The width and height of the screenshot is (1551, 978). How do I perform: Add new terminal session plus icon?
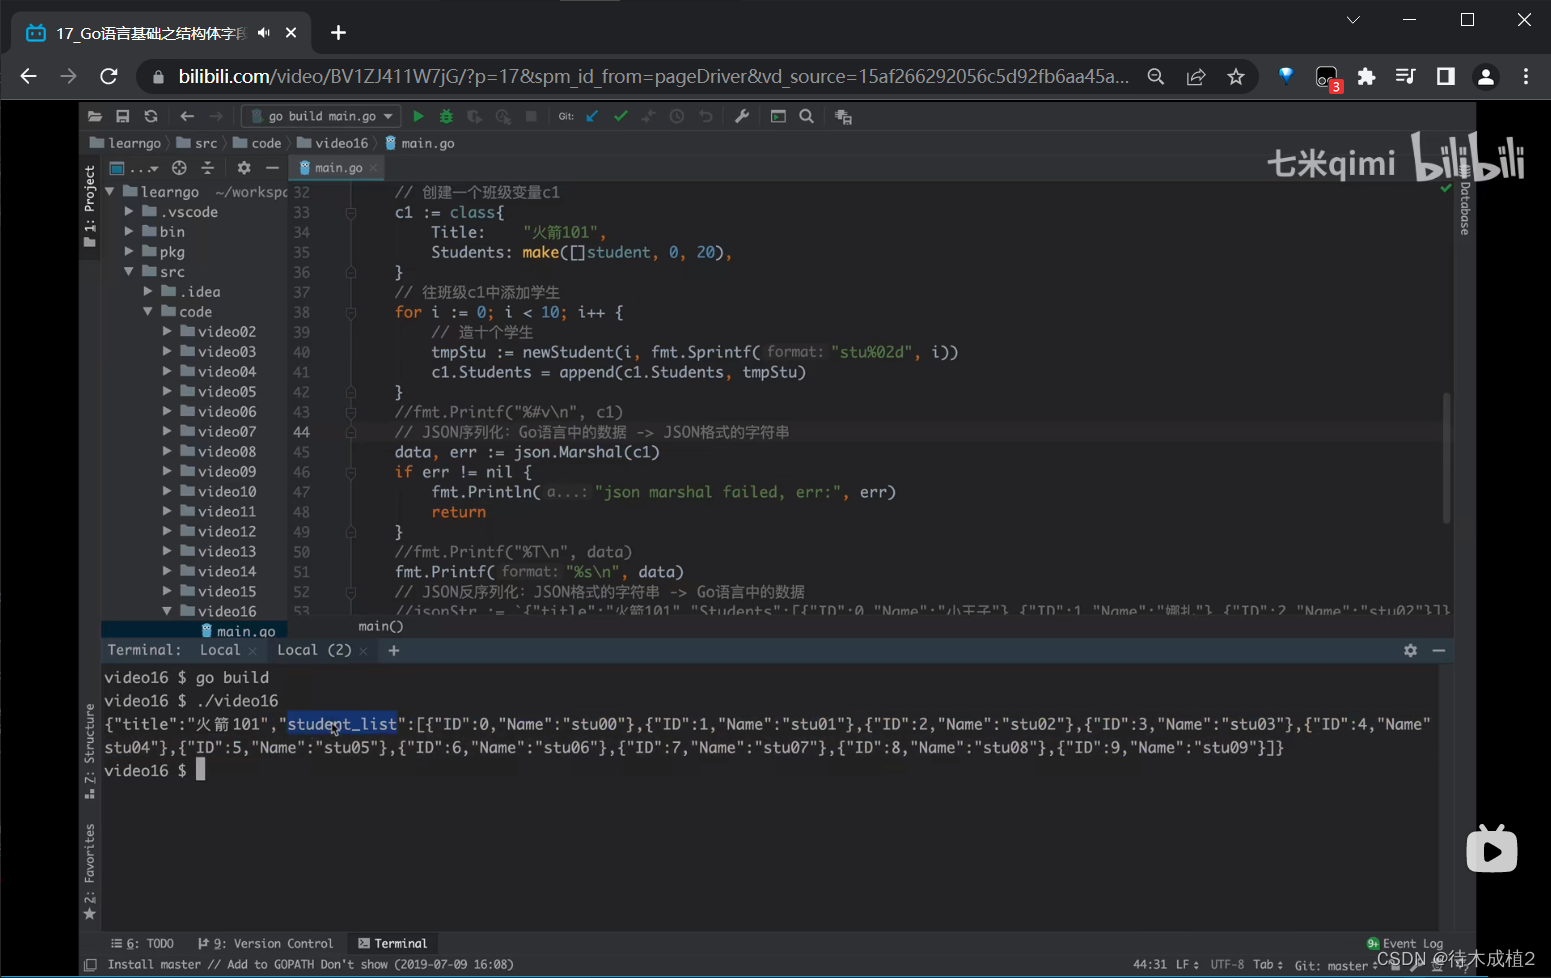[x=394, y=650]
